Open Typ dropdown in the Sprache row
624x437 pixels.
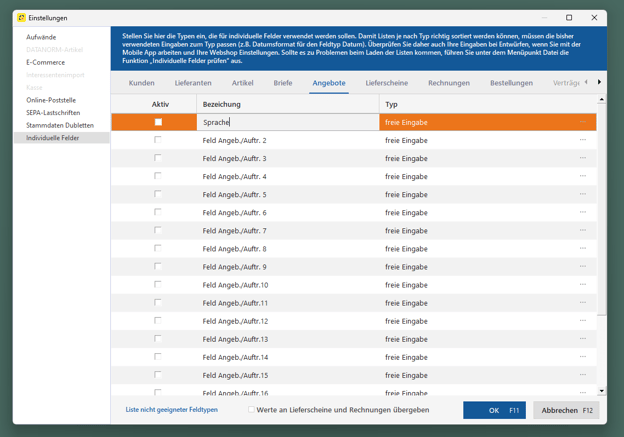click(x=488, y=122)
